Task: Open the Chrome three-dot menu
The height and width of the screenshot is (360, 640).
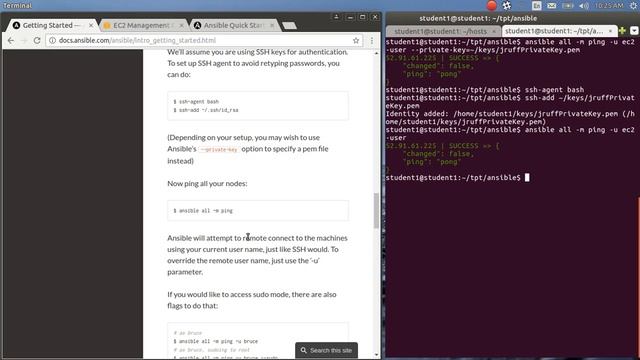Action: [x=372, y=40]
